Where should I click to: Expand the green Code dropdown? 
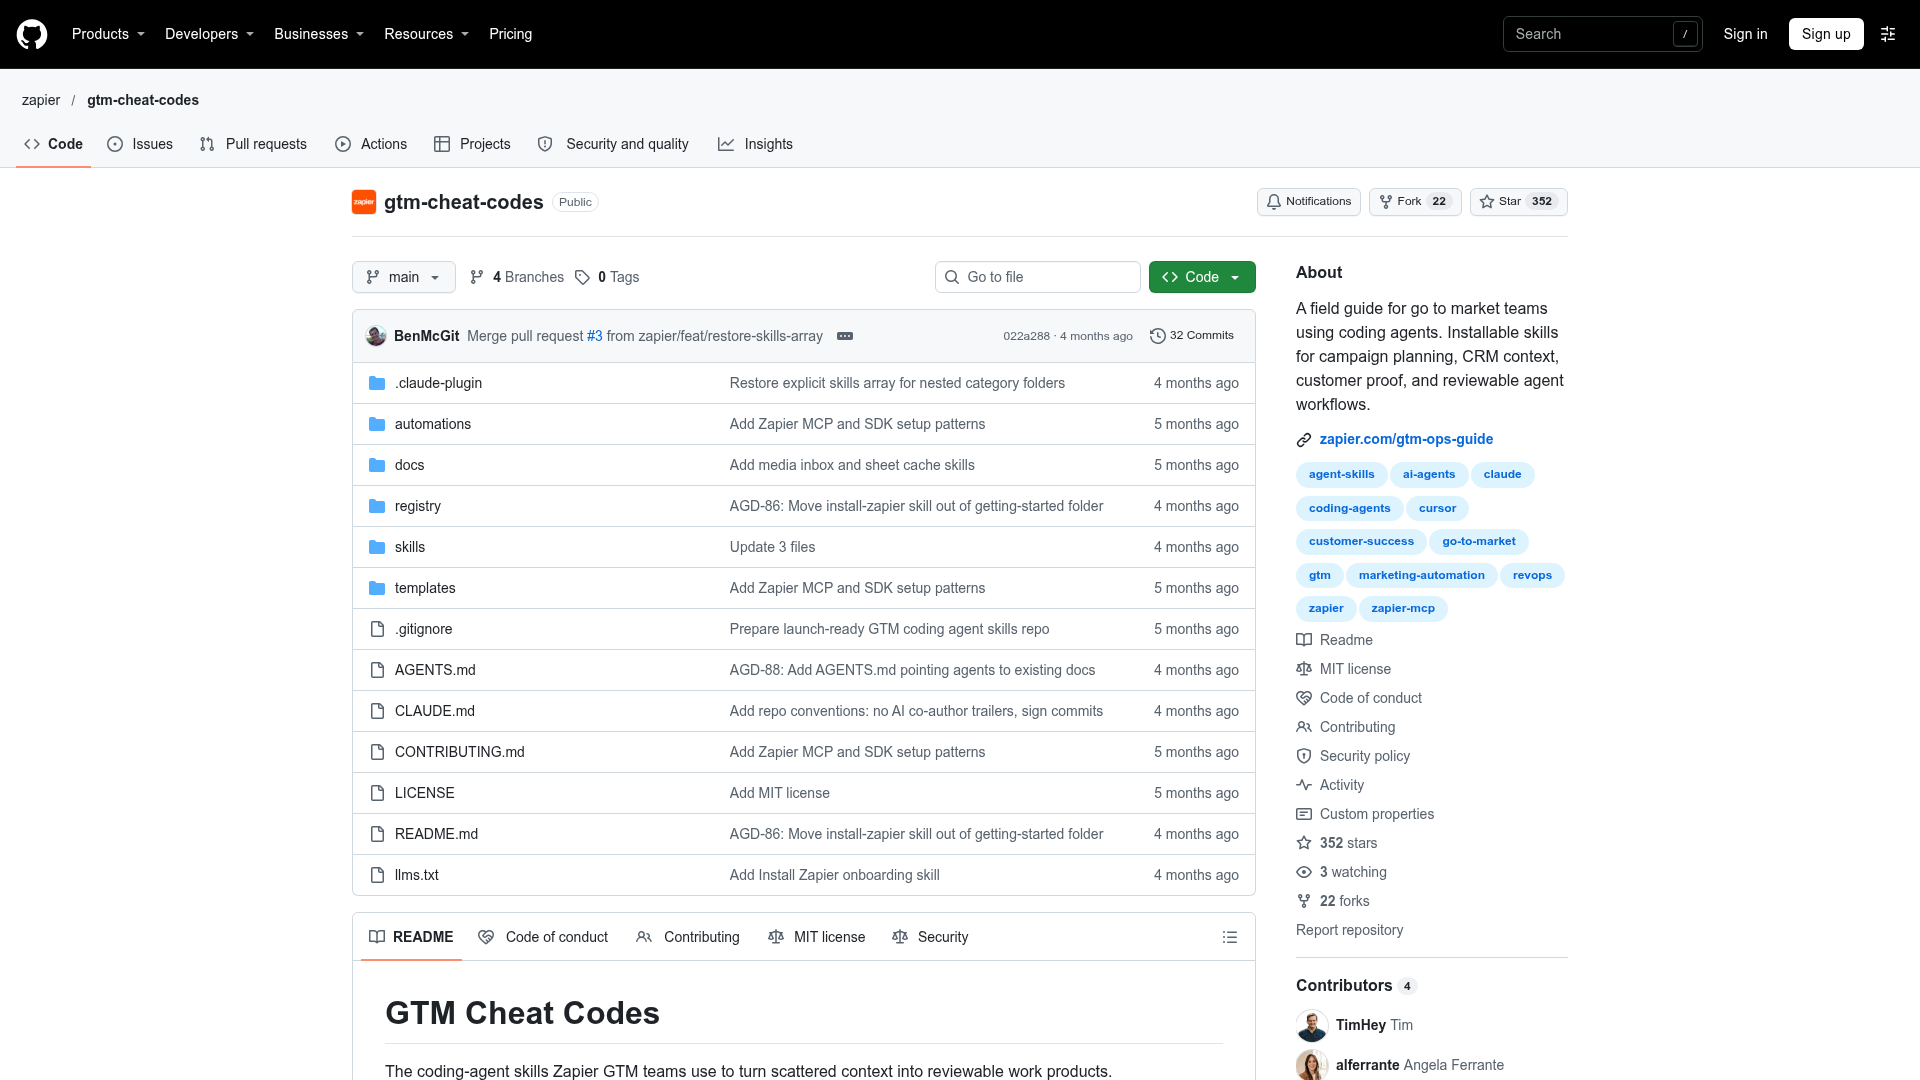click(1202, 277)
